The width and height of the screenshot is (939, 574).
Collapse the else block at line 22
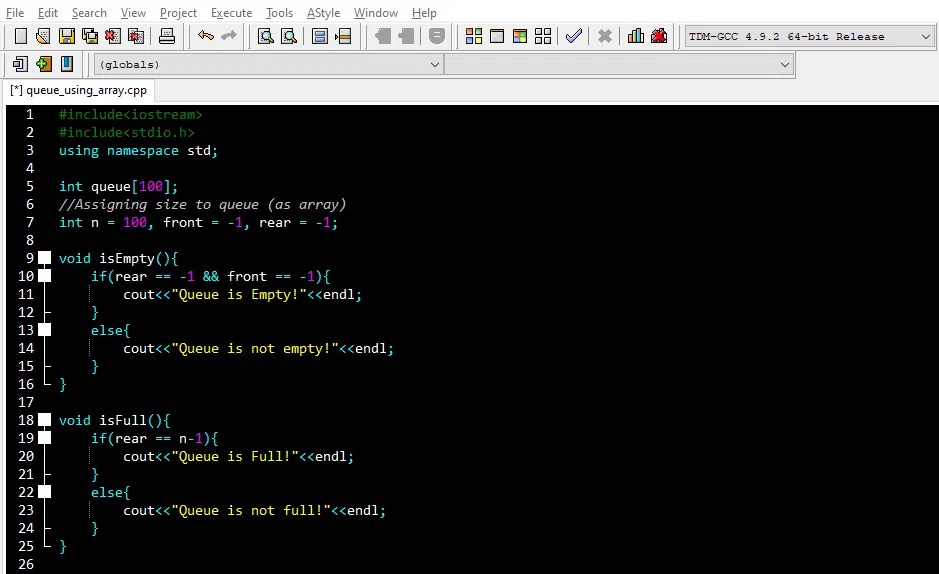44,492
